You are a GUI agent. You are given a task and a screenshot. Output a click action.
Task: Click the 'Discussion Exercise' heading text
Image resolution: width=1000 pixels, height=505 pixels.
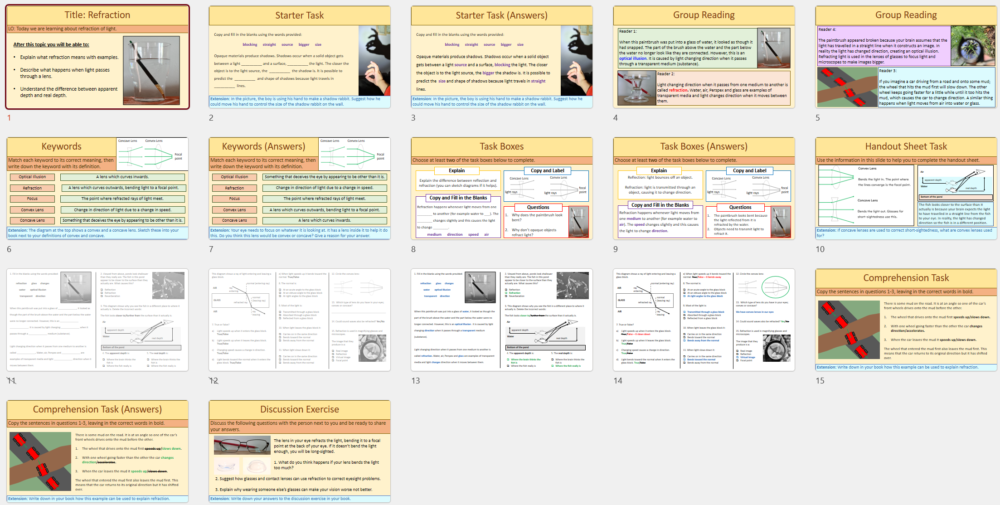pos(300,409)
